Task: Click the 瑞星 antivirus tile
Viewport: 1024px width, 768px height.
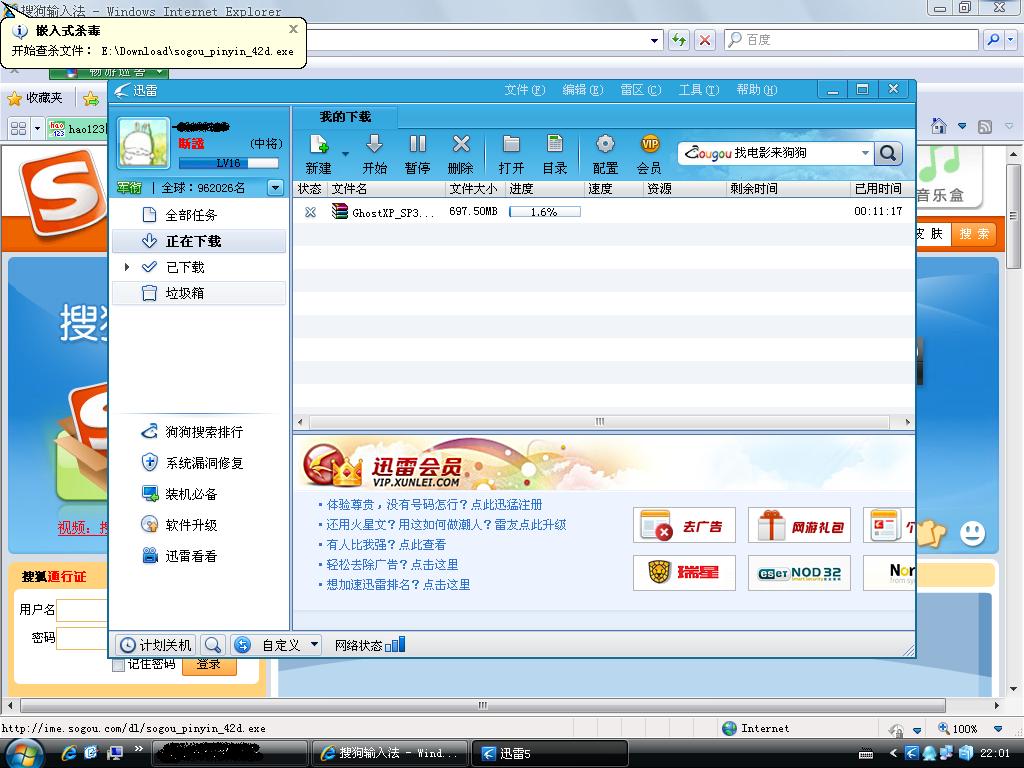Action: [x=684, y=573]
